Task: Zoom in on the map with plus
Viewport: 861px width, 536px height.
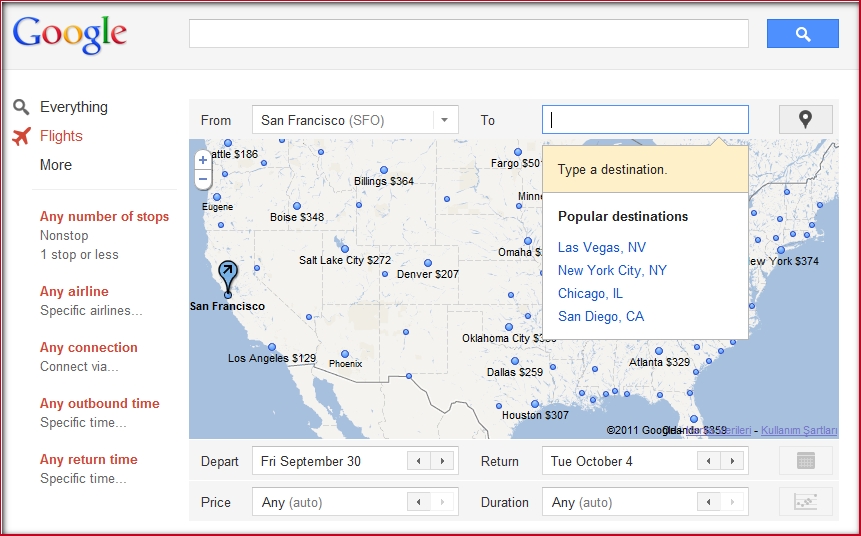Action: point(203,160)
